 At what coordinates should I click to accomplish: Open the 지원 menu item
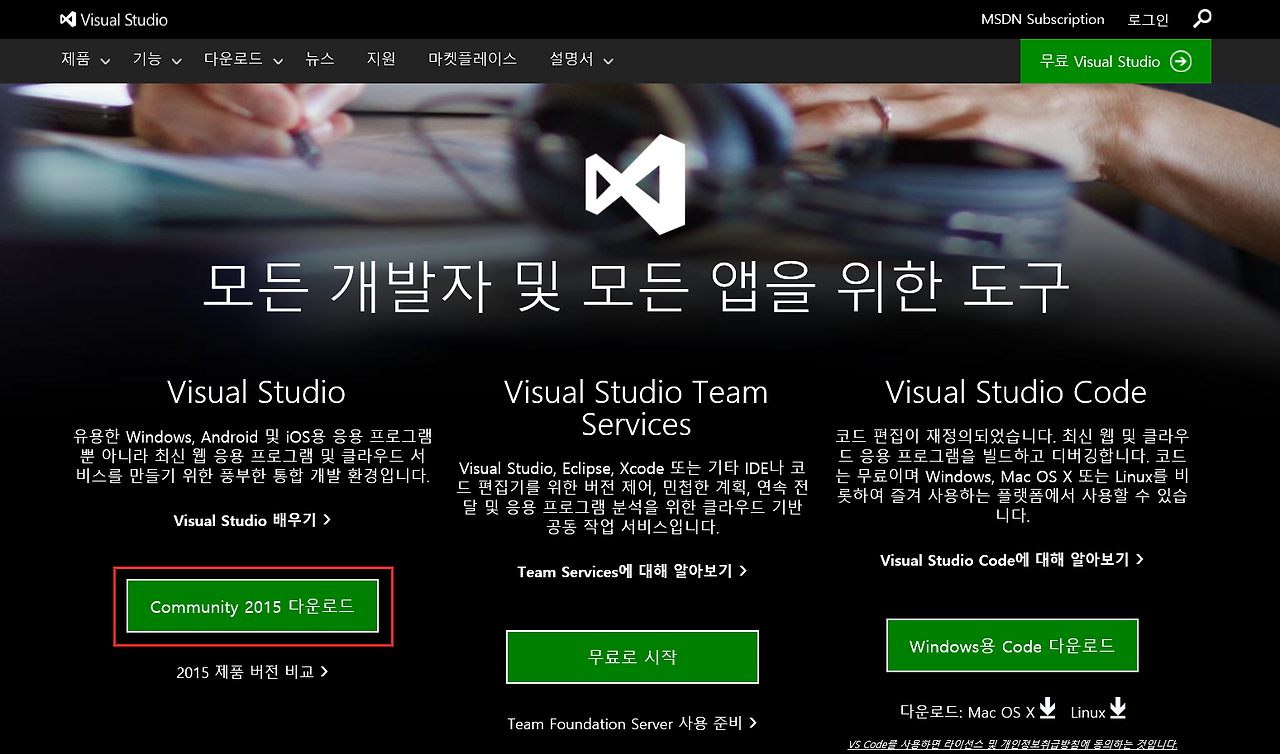point(381,59)
